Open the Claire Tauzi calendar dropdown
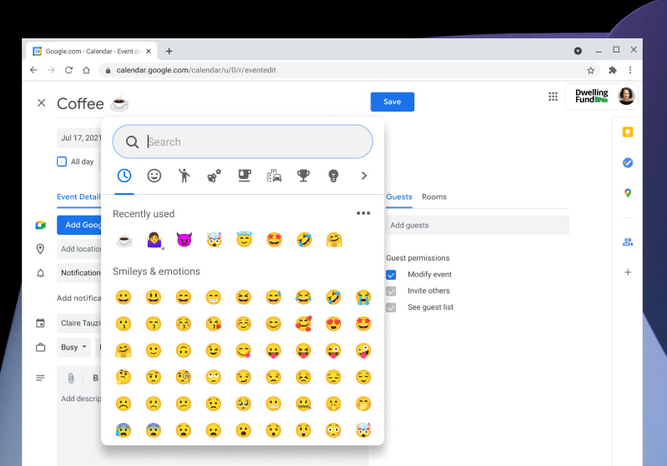Image resolution: width=667 pixels, height=466 pixels. (x=79, y=323)
